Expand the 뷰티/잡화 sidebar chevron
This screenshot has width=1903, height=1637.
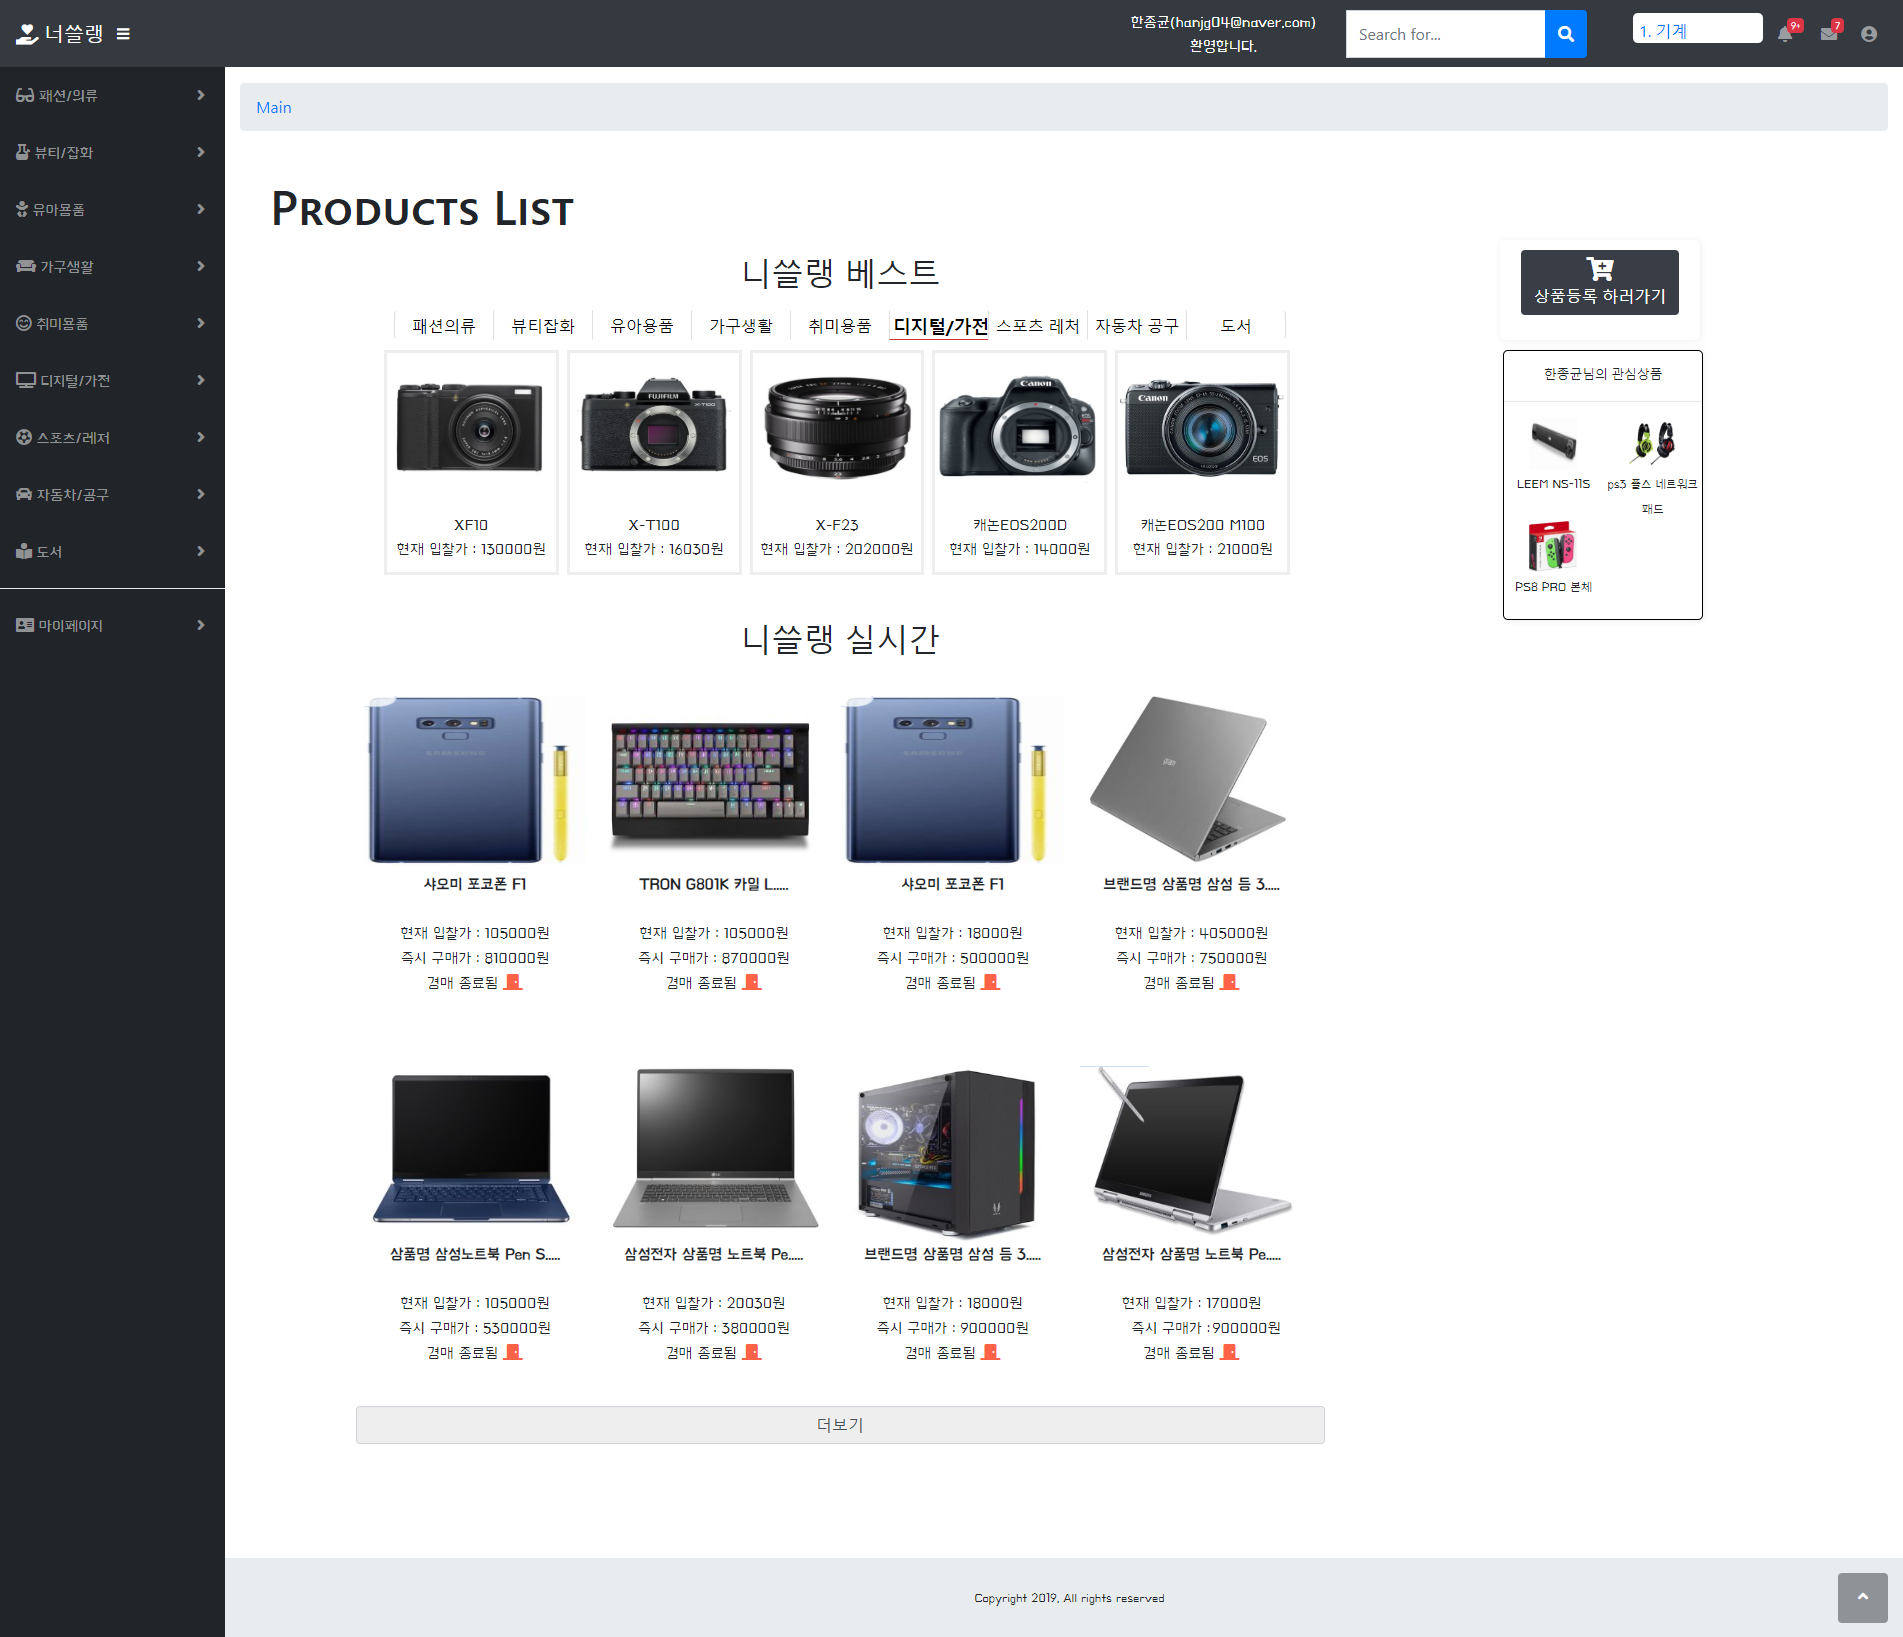click(200, 152)
